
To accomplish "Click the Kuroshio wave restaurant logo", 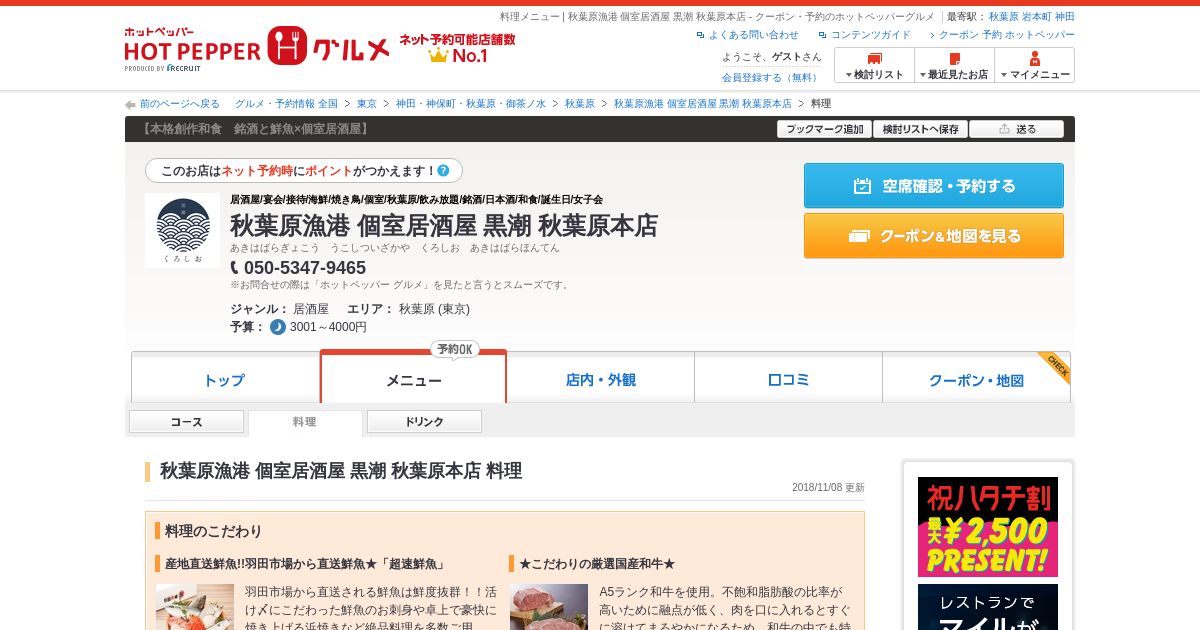I will [182, 230].
